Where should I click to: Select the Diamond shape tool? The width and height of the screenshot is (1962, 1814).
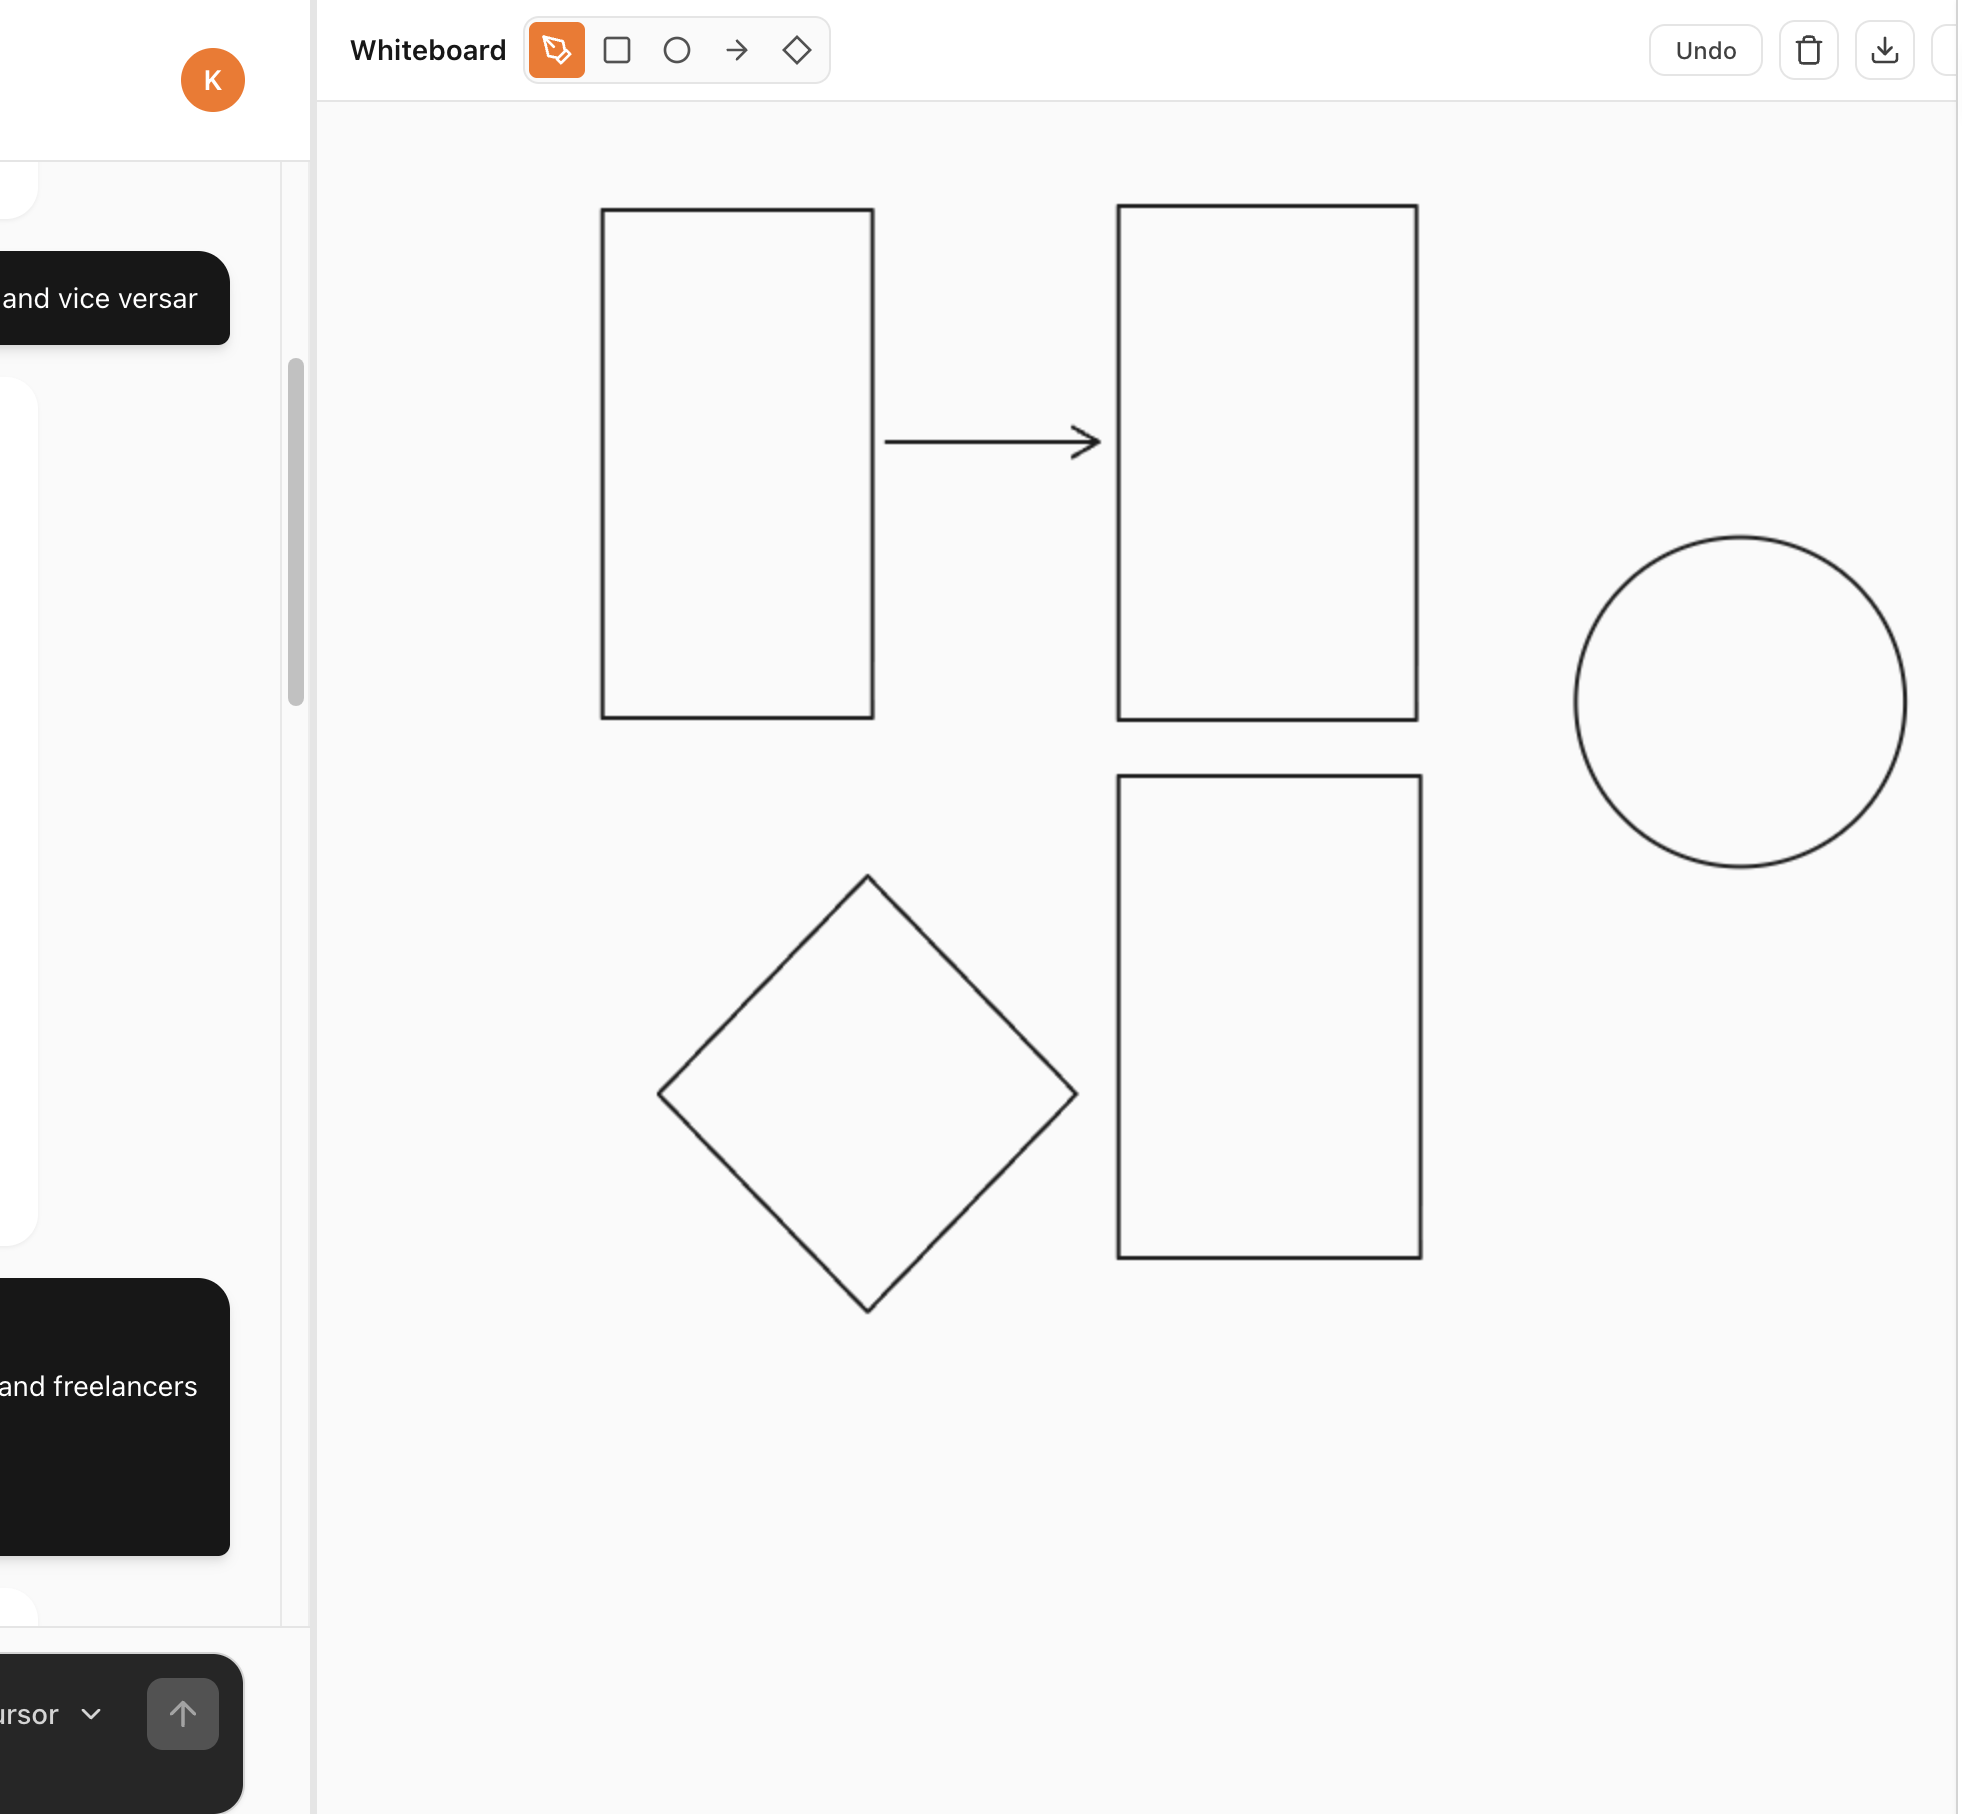point(797,50)
